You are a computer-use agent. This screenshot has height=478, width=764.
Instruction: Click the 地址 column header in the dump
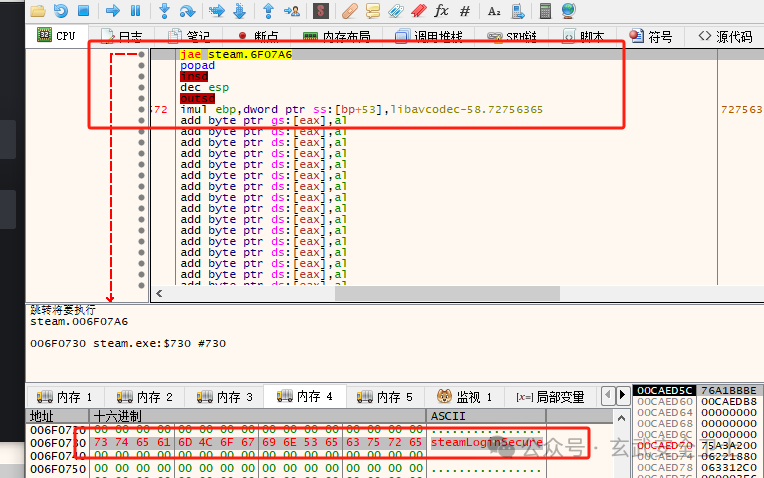[57, 416]
